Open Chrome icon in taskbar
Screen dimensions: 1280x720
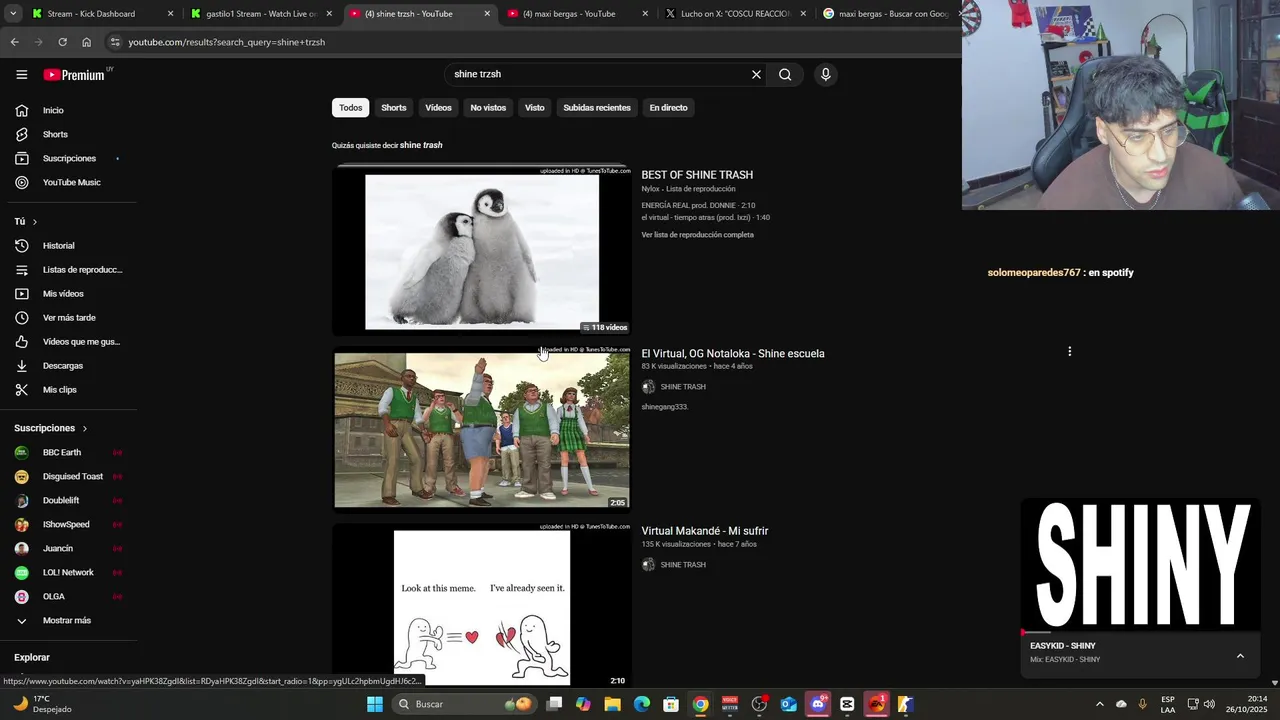click(x=700, y=704)
